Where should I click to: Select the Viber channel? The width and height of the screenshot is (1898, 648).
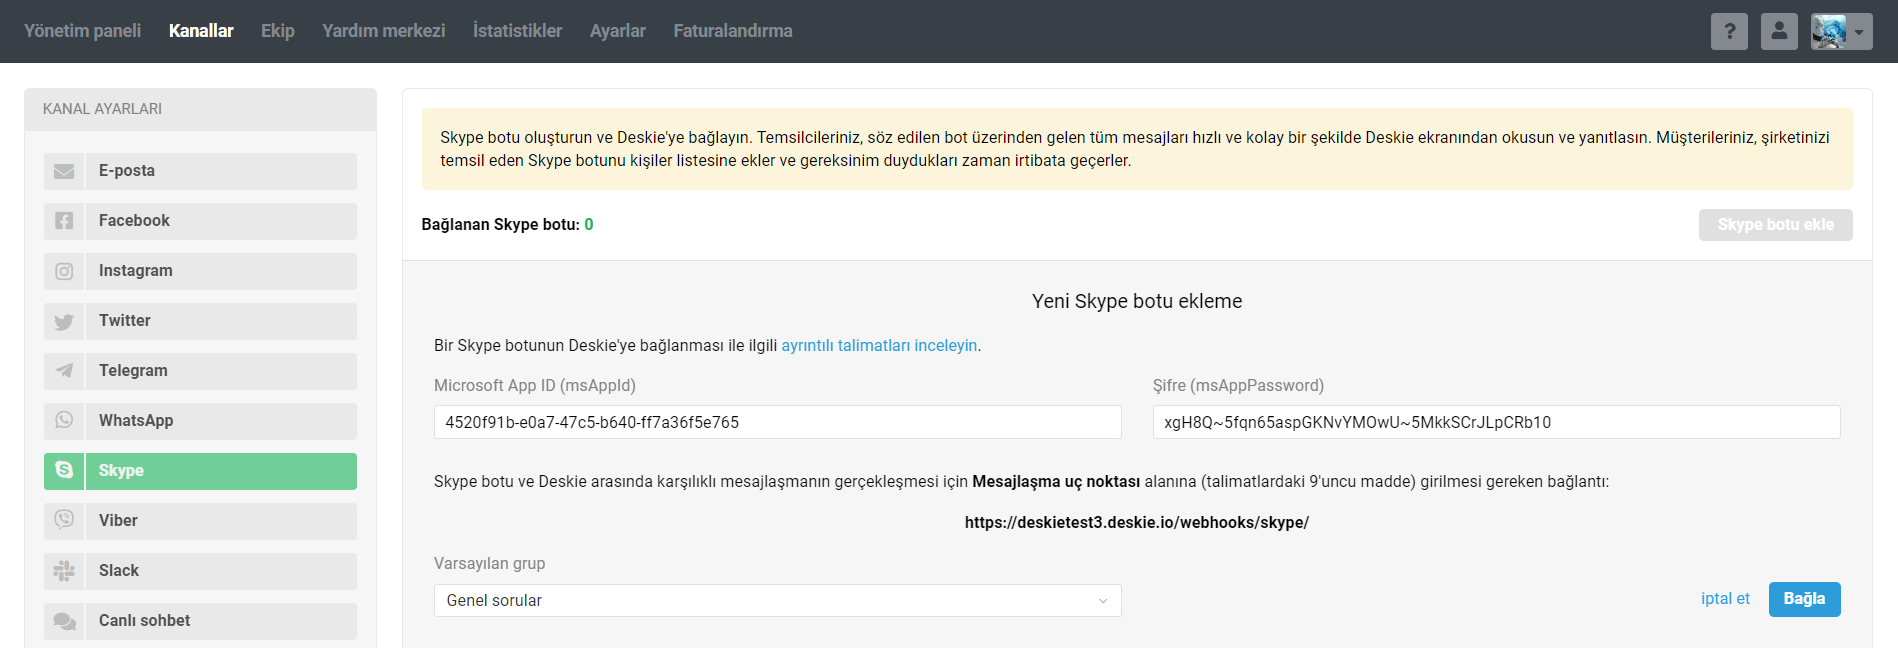pos(200,521)
